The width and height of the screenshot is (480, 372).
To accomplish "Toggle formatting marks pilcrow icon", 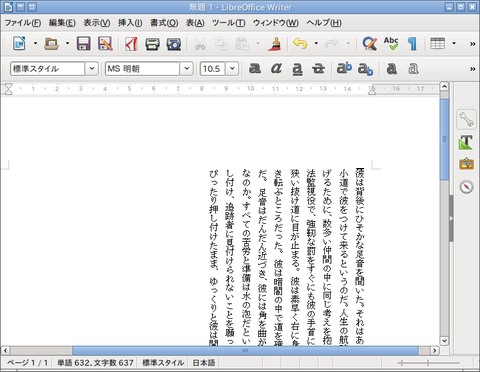I will coord(412,43).
